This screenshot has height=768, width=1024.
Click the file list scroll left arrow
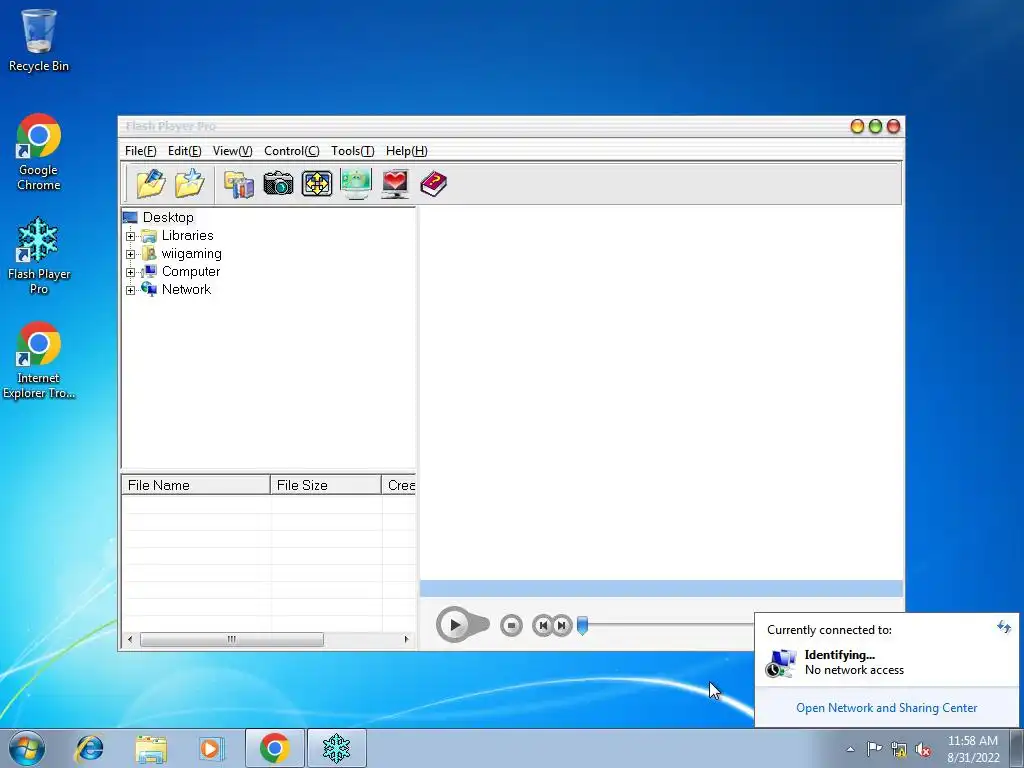tap(130, 639)
